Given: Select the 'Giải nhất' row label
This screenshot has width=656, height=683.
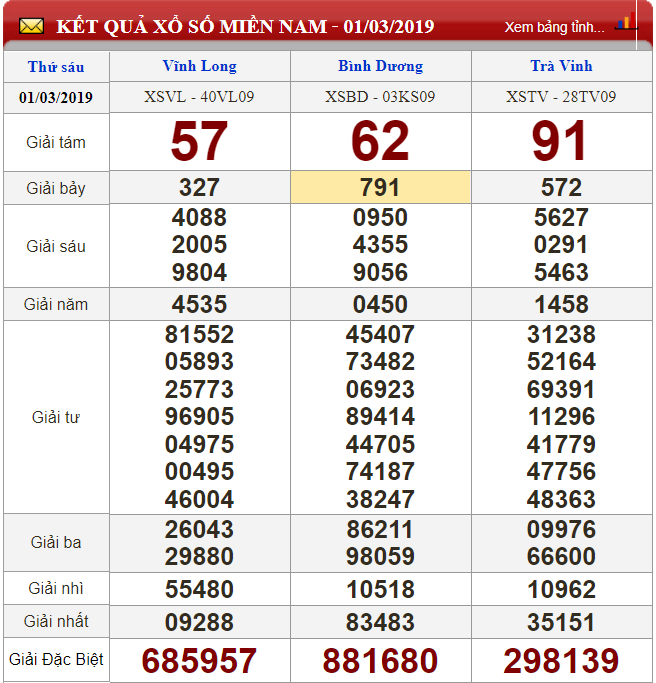Looking at the screenshot, I should coord(56,621).
